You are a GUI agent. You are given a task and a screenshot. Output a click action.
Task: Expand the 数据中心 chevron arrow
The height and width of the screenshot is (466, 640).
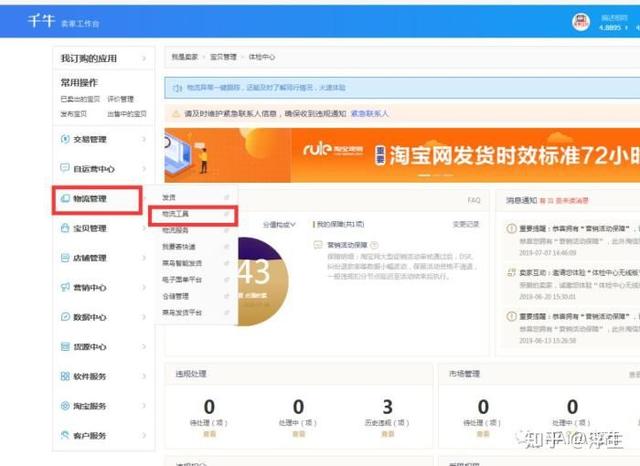144,317
